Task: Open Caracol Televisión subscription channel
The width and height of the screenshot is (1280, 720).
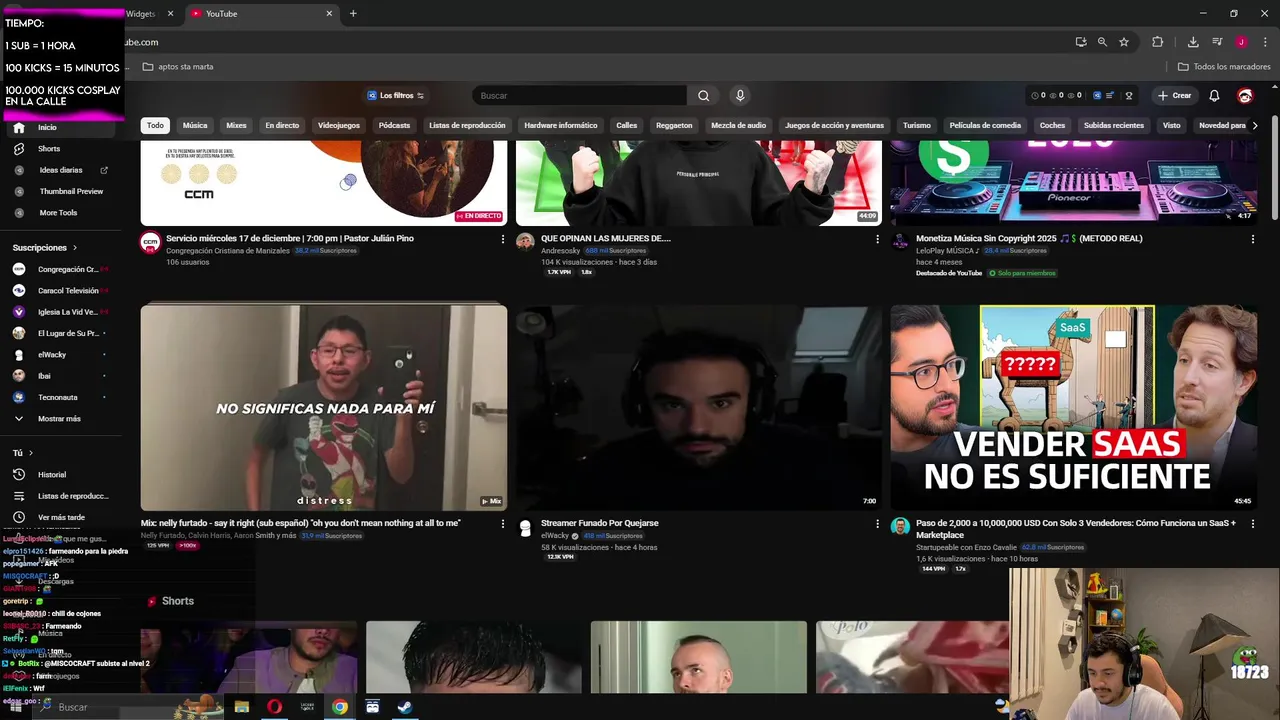Action: pos(62,291)
